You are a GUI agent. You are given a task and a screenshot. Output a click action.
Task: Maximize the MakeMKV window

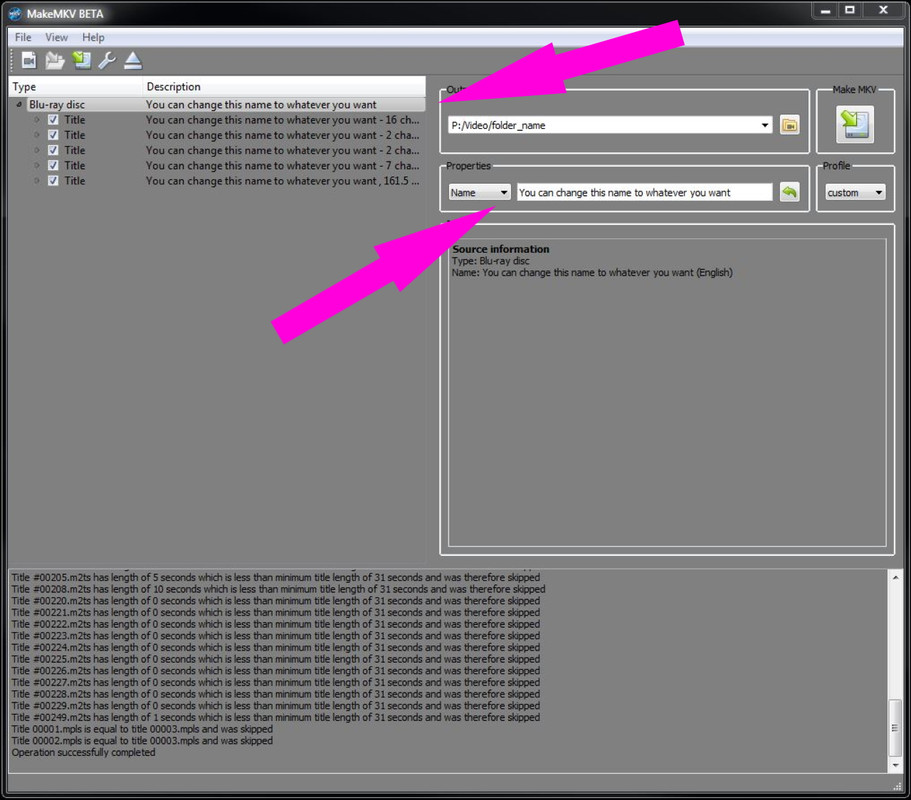(x=849, y=10)
